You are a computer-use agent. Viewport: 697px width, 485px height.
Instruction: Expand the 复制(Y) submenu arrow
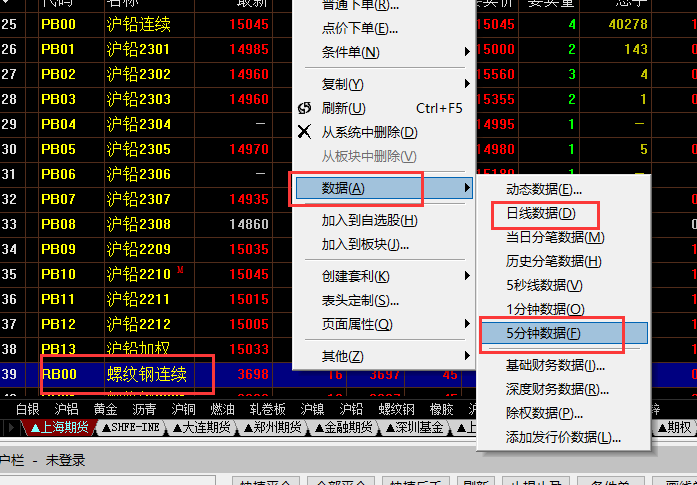[467, 84]
